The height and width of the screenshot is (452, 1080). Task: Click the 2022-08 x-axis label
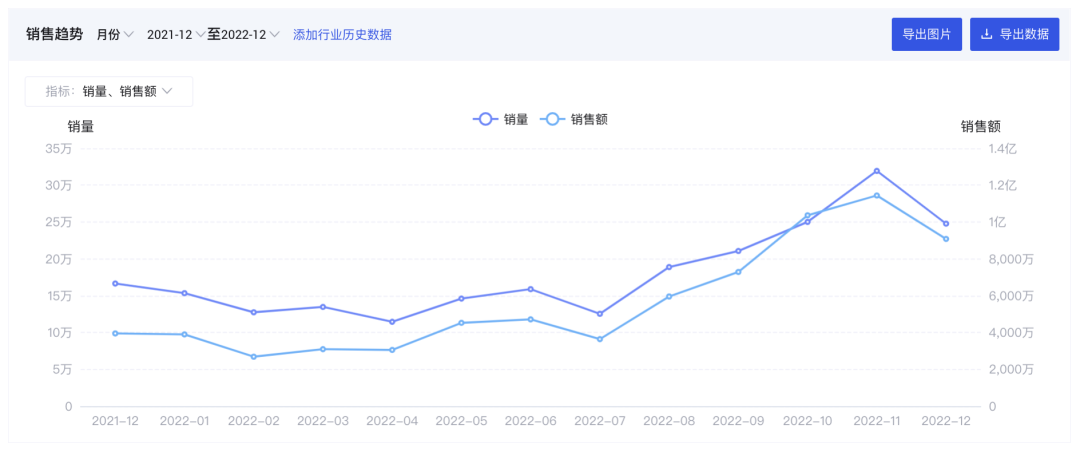point(669,421)
